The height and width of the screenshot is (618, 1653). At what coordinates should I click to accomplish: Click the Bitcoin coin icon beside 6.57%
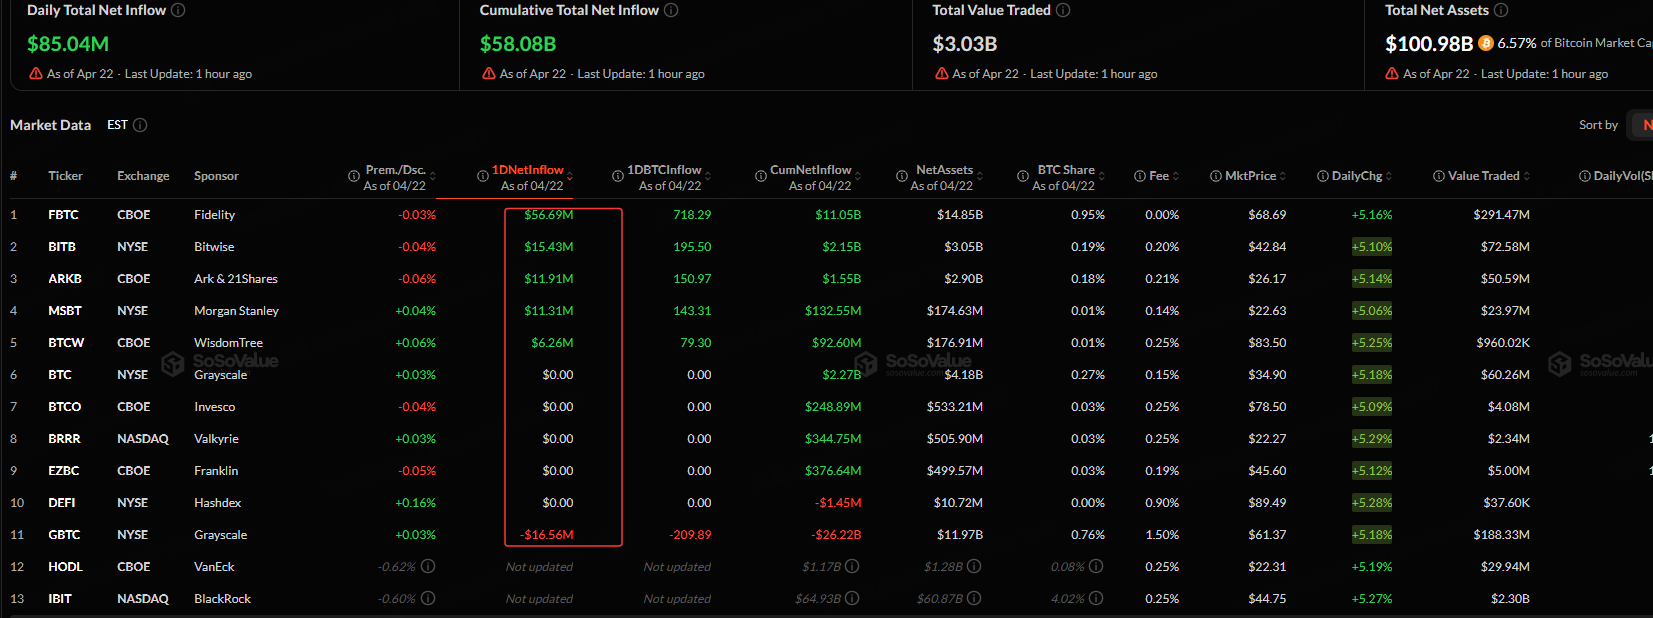(1485, 43)
